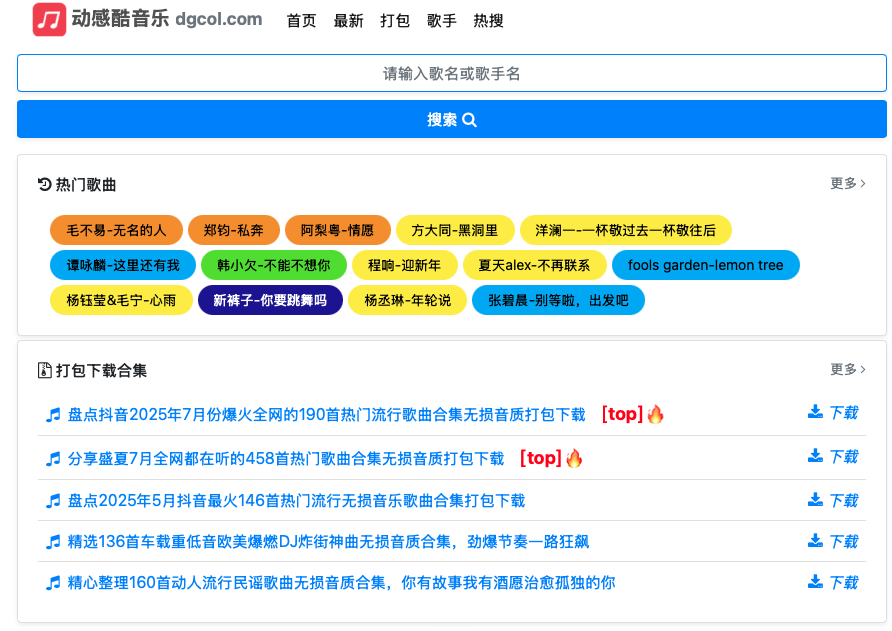Open the 首页 menu item
The width and height of the screenshot is (892, 631).
pos(301,20)
